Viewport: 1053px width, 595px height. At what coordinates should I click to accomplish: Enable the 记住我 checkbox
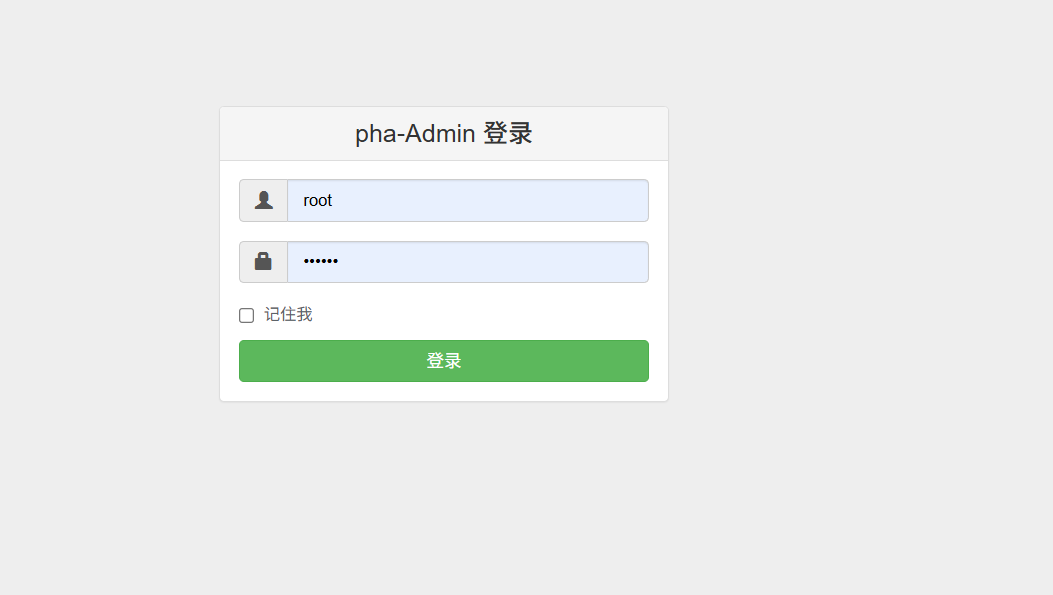tap(246, 315)
